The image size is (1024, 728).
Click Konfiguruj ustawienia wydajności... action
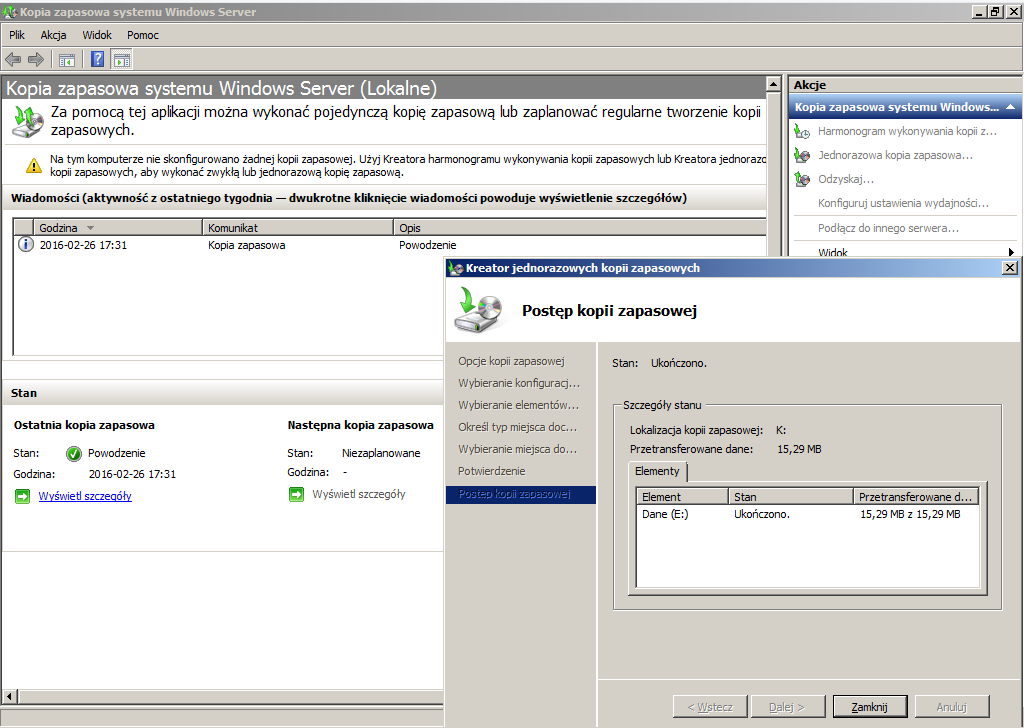[903, 203]
